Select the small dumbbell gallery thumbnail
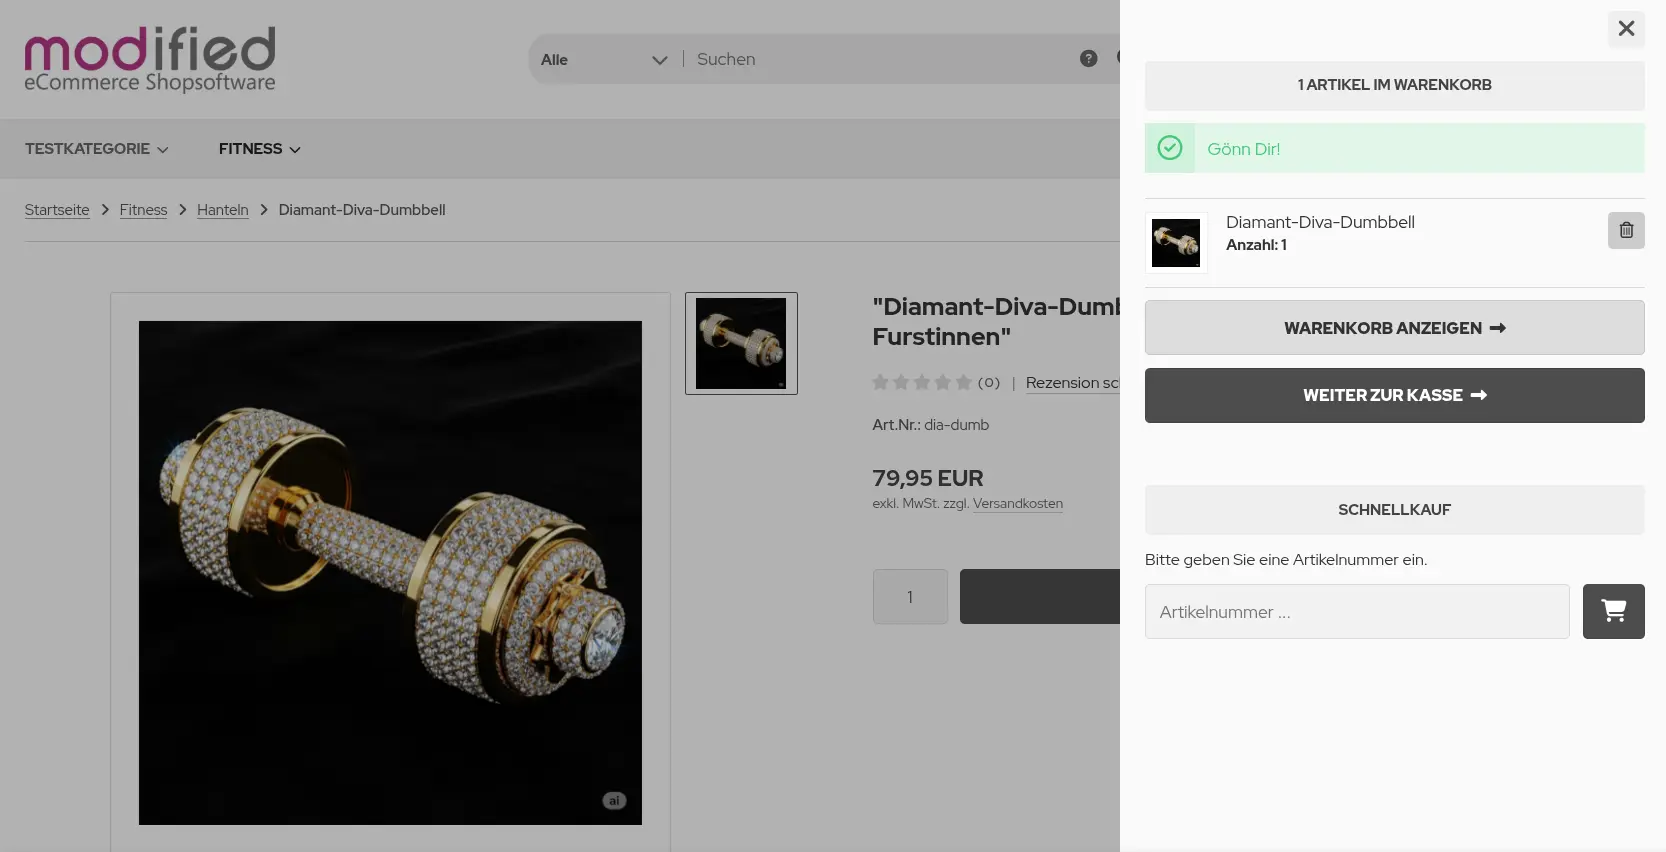This screenshot has width=1666, height=852. click(x=741, y=343)
